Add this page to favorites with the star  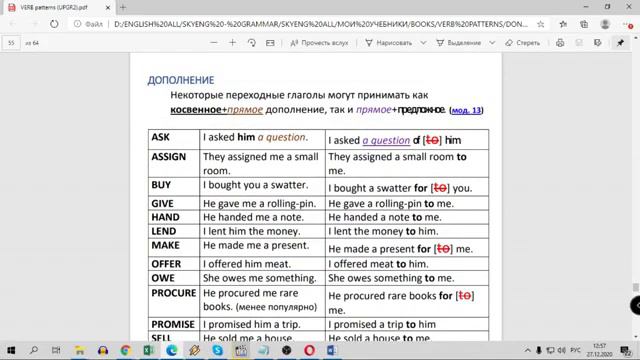541,24
